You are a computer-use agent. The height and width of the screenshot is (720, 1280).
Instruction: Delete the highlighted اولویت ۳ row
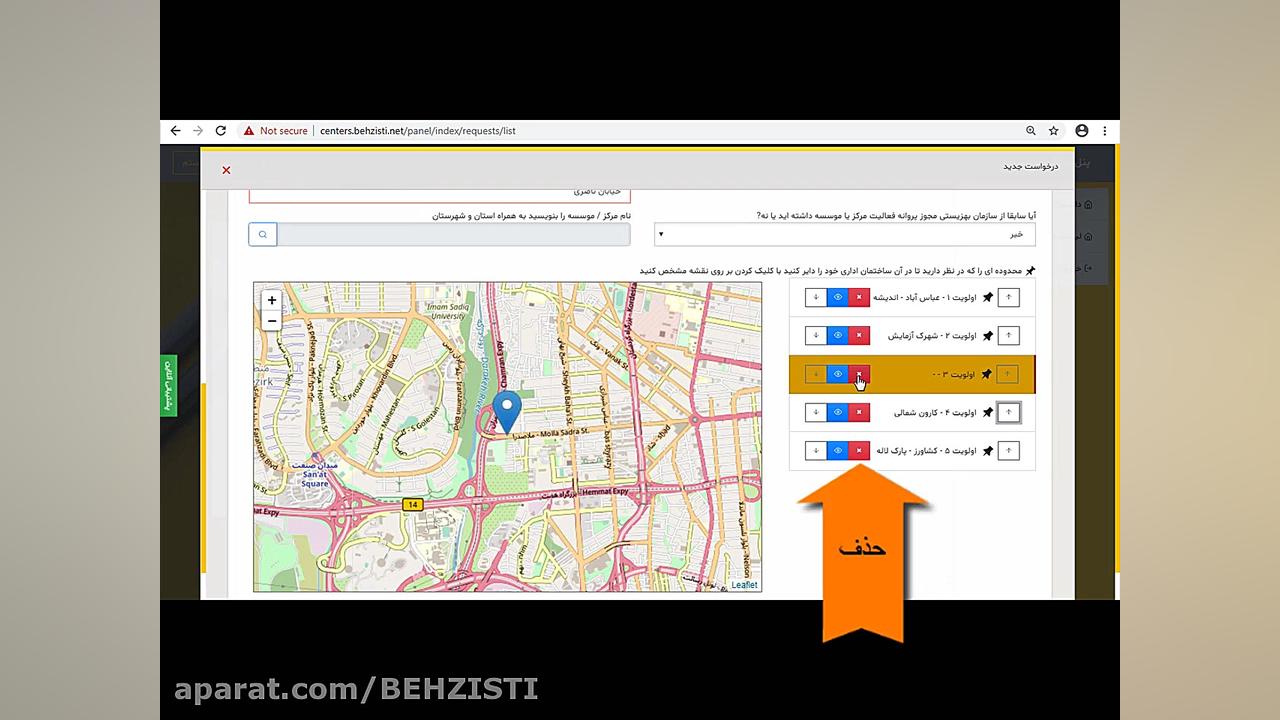click(859, 374)
